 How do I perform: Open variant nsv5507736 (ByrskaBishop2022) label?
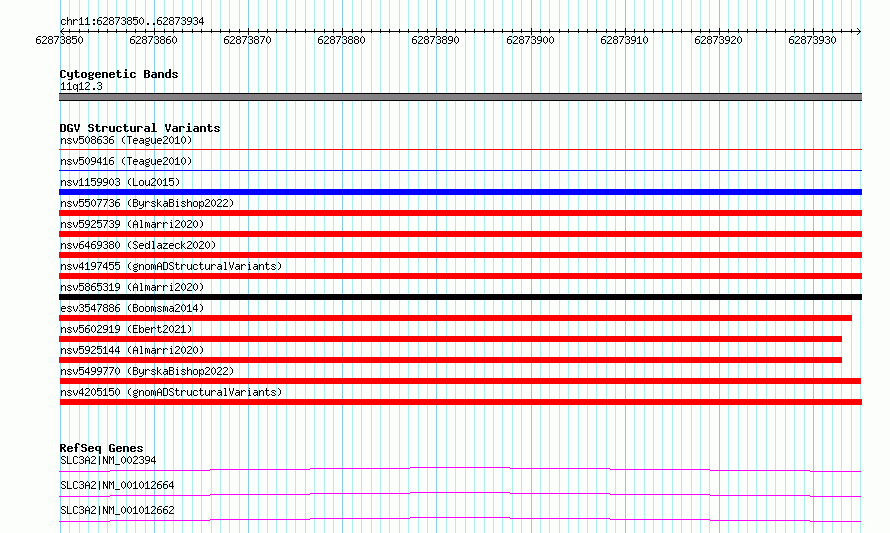(147, 203)
